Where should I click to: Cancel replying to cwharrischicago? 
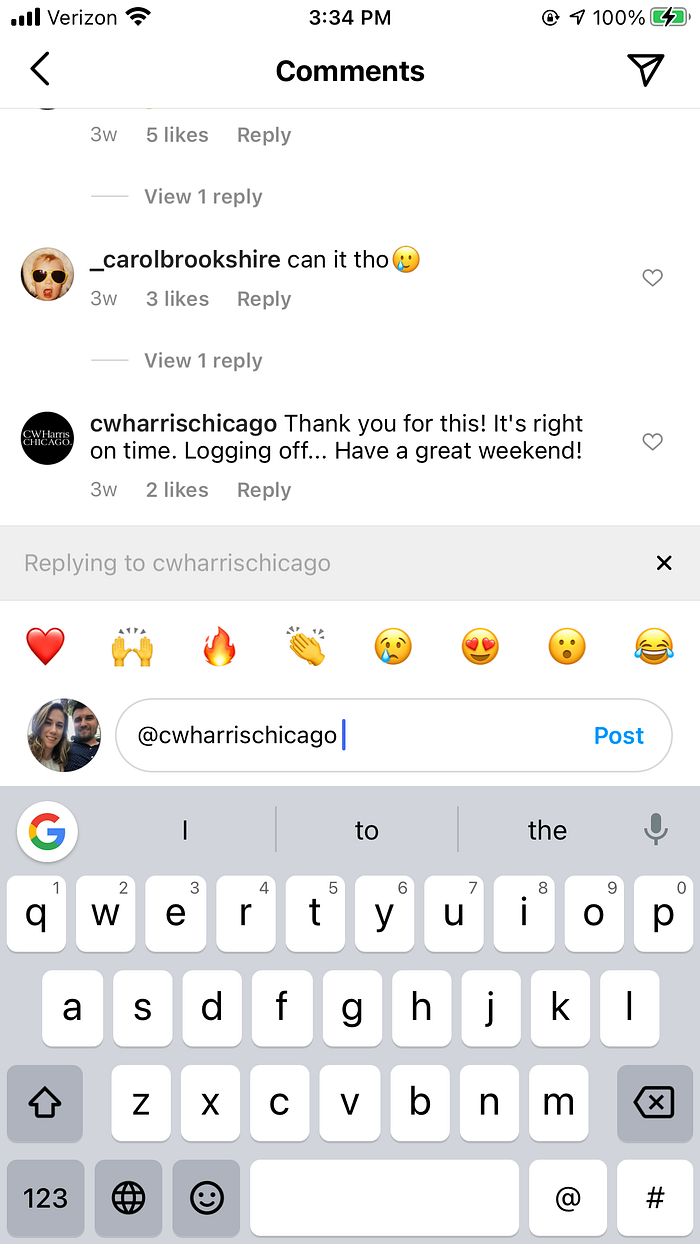click(664, 563)
